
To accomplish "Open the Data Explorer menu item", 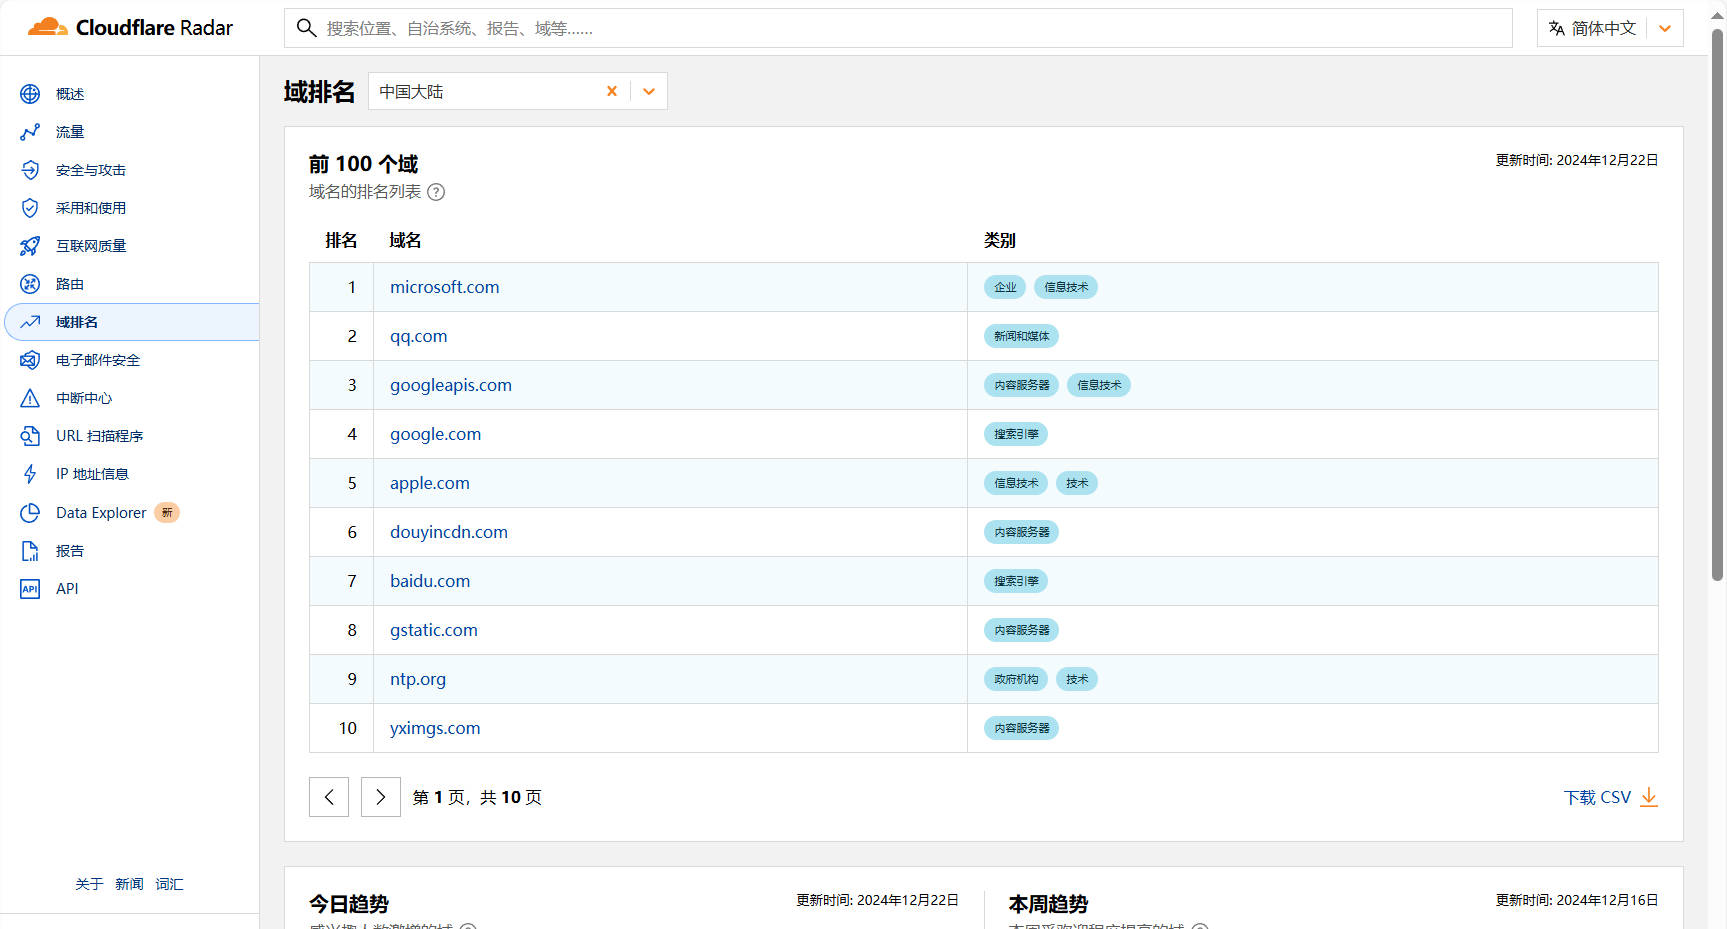I will 101,513.
